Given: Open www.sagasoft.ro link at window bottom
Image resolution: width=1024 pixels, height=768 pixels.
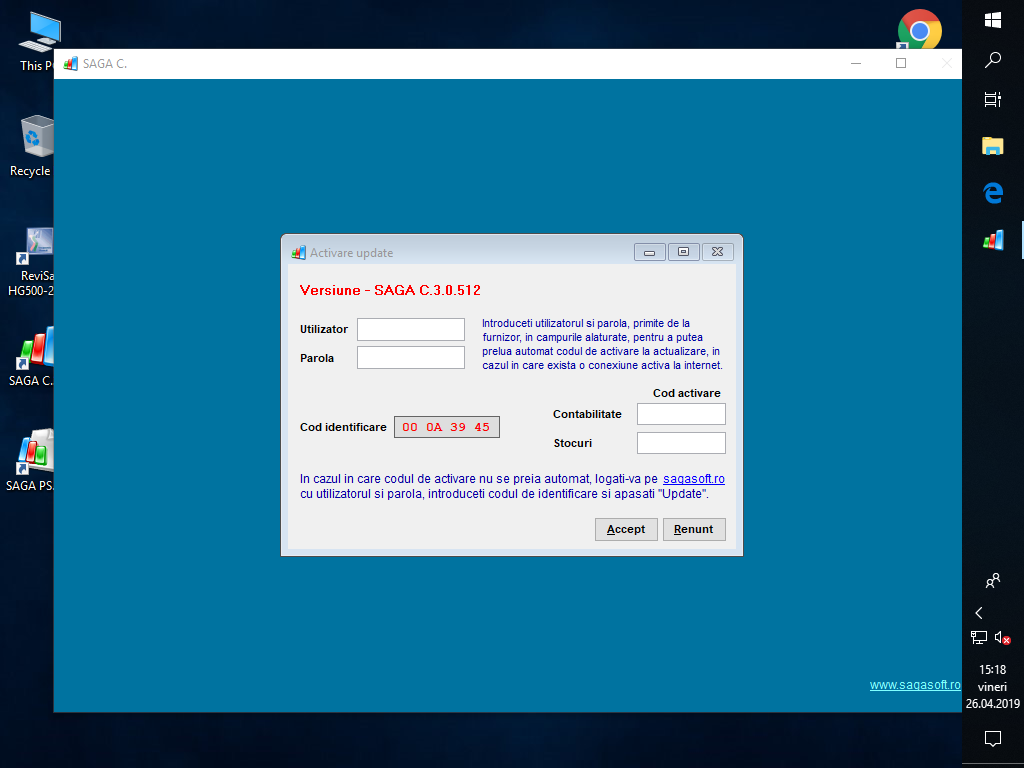Looking at the screenshot, I should (x=915, y=684).
